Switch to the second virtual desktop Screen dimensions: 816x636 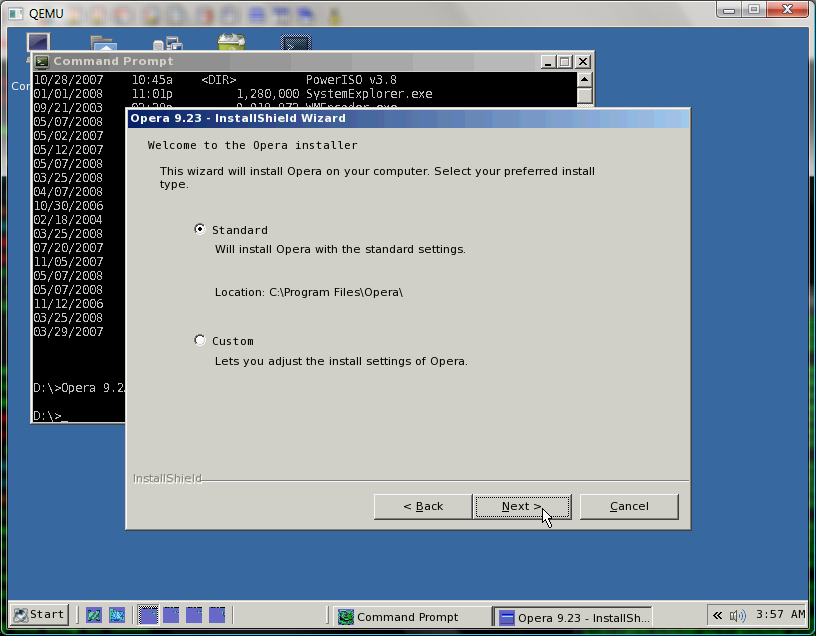click(171, 615)
